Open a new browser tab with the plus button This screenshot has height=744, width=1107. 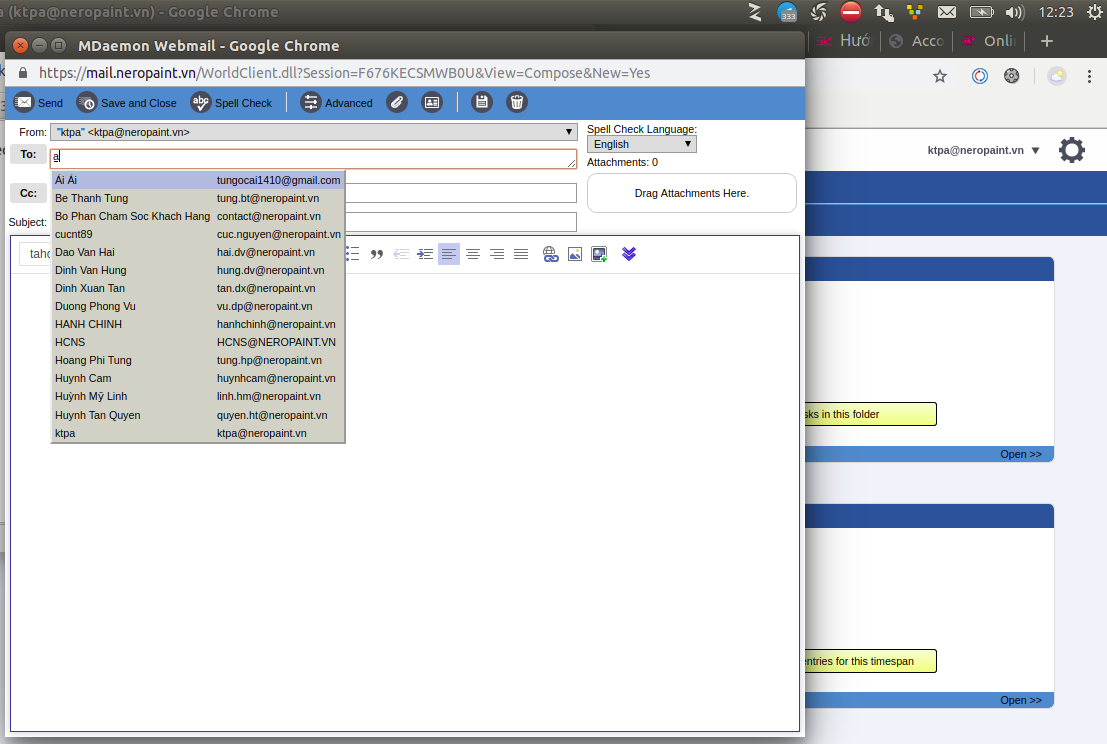click(1045, 42)
